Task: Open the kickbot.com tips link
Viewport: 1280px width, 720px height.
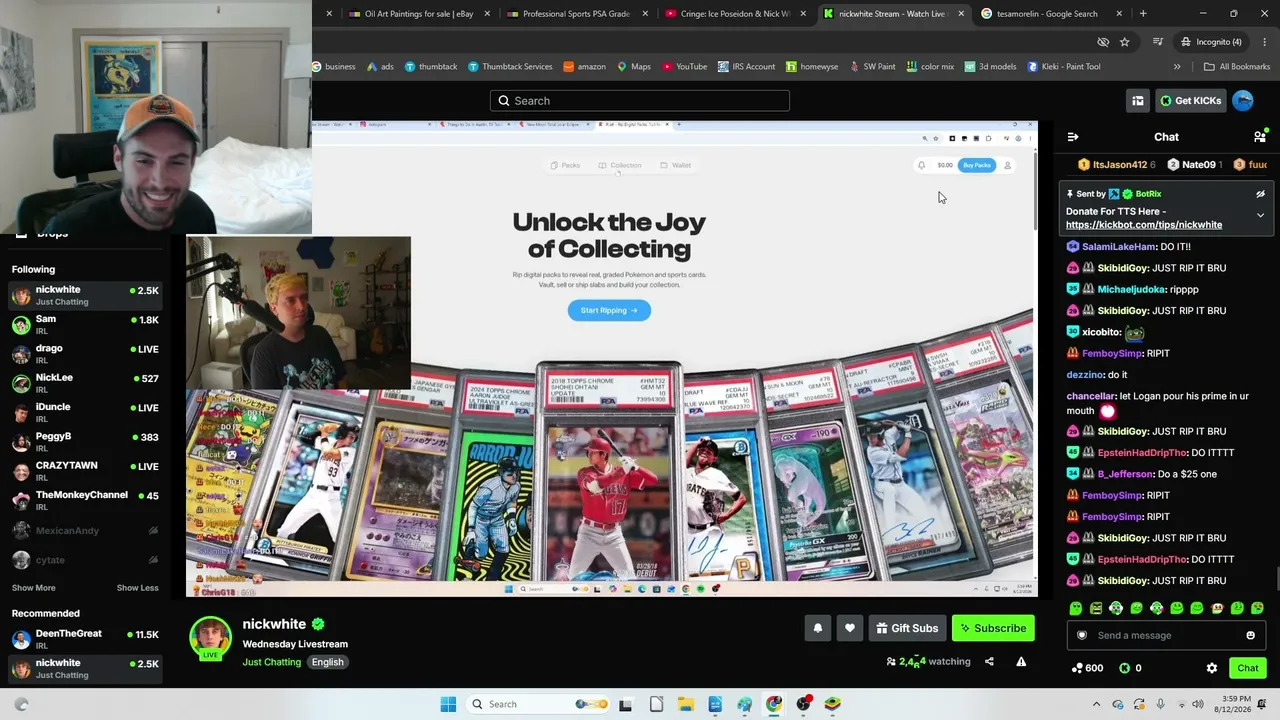Action: click(1144, 225)
